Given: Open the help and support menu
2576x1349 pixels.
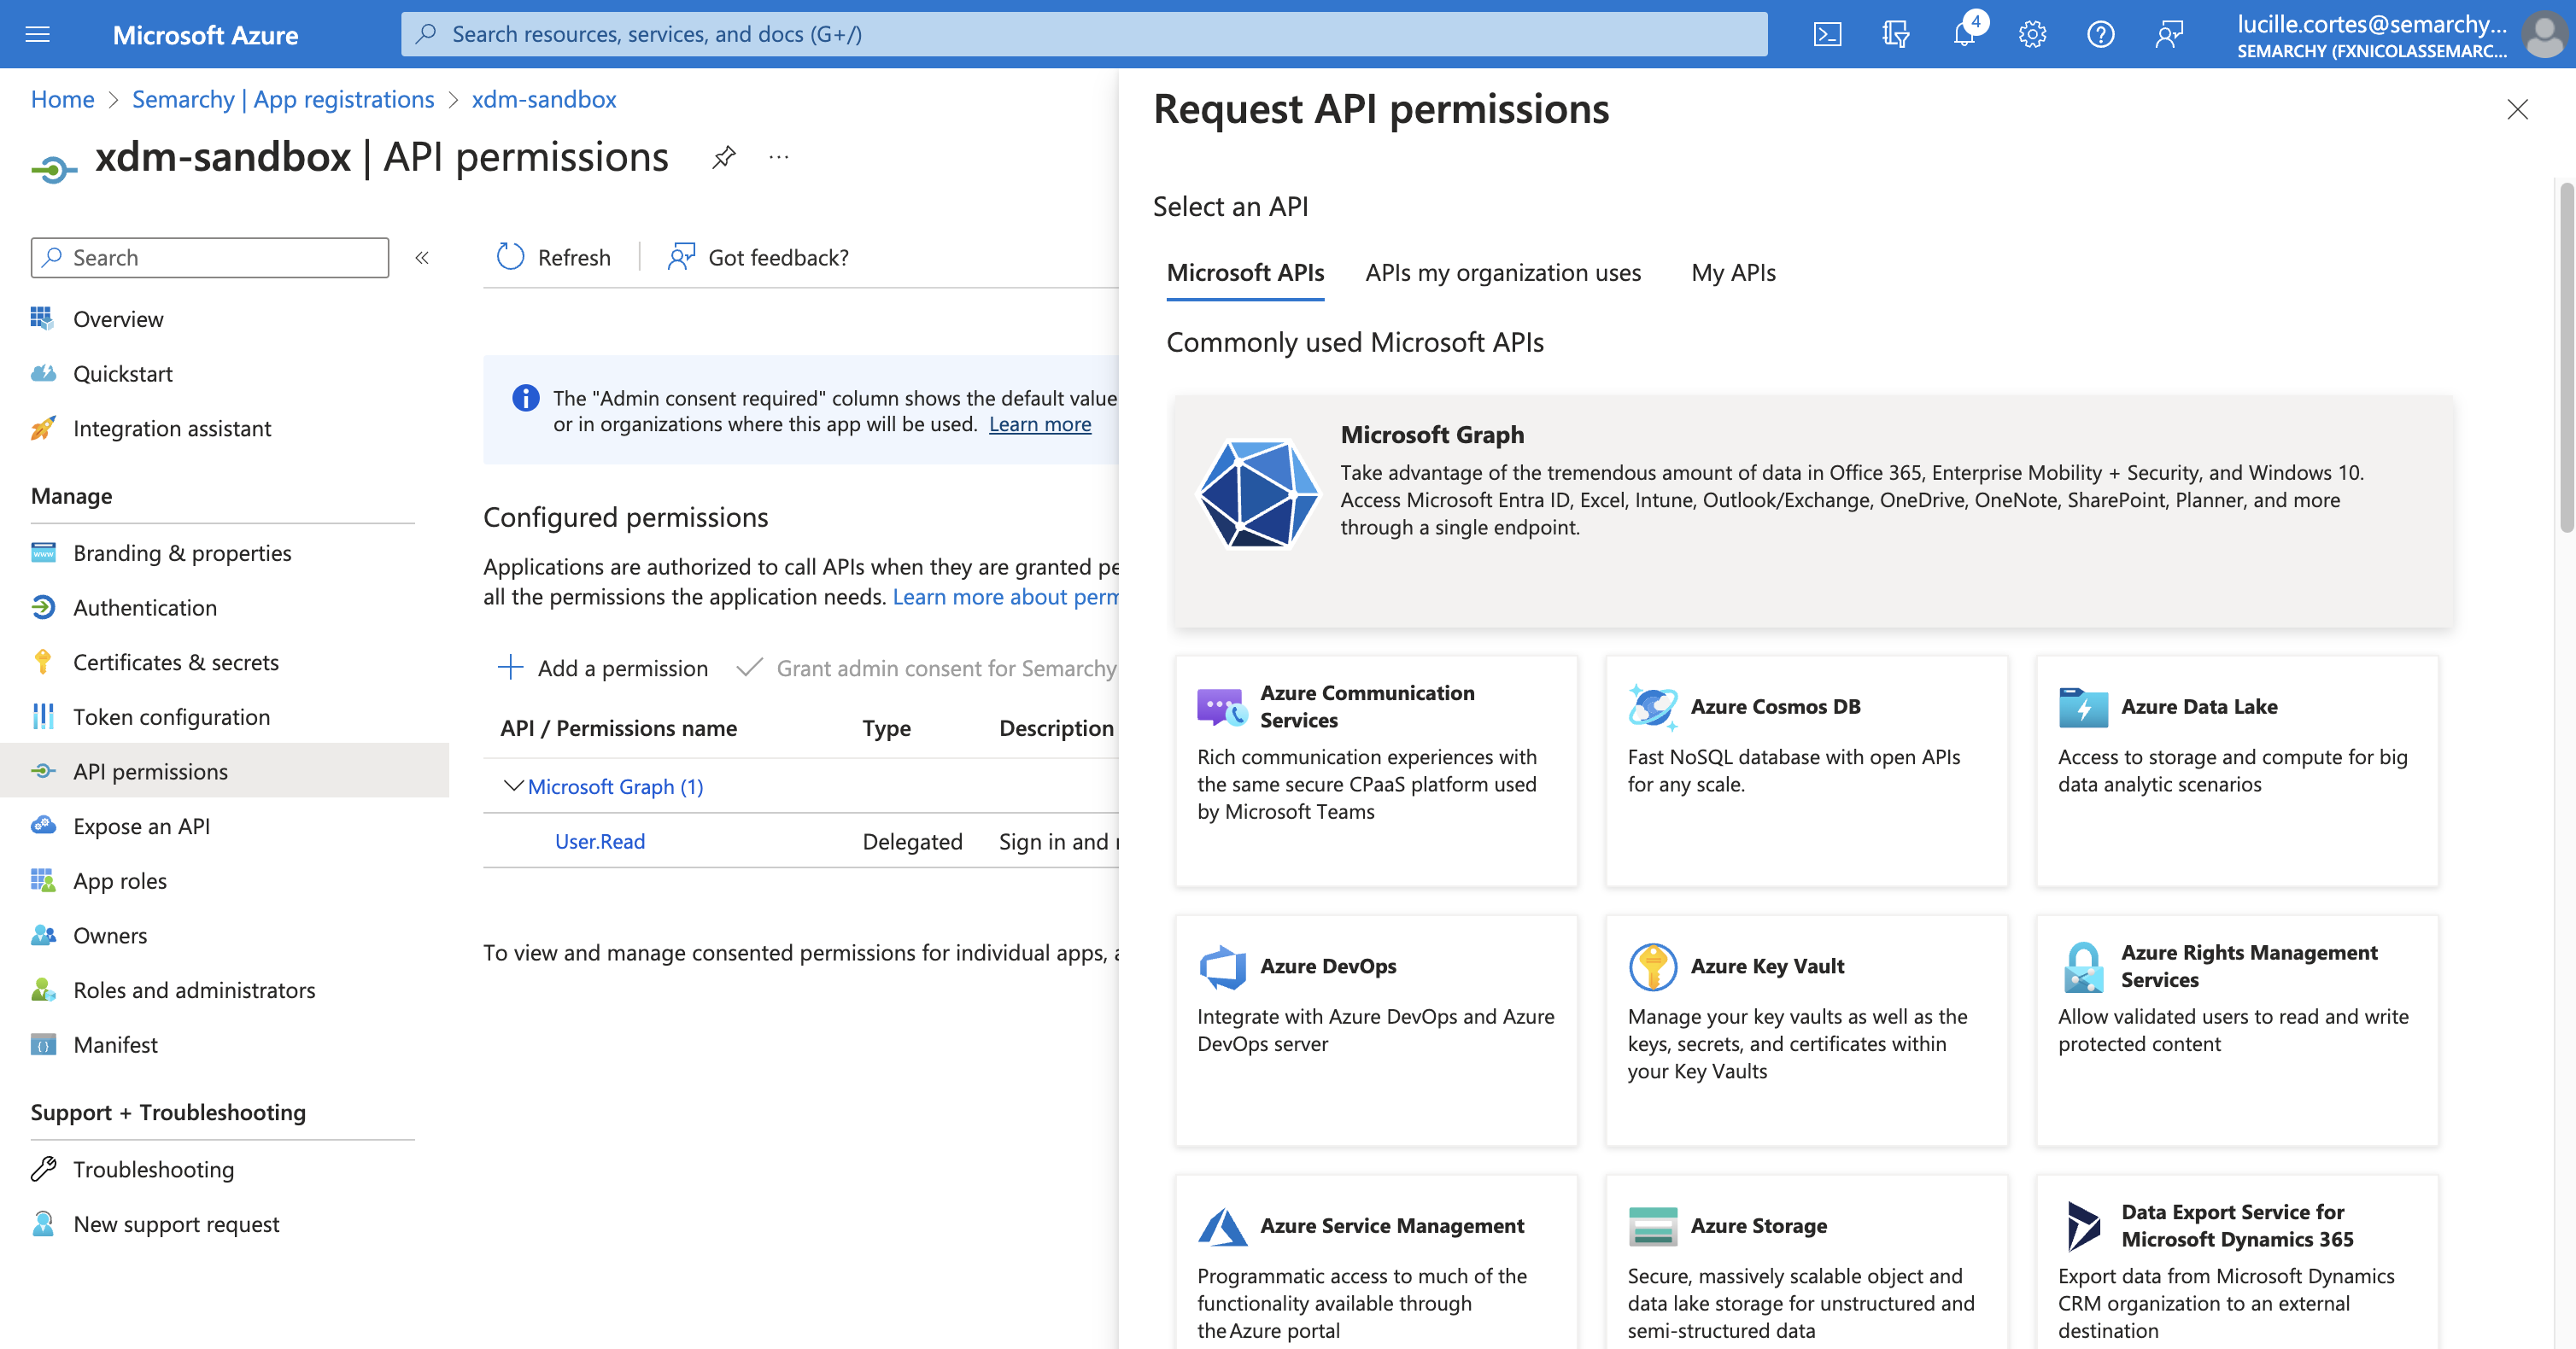Looking at the screenshot, I should pyautogui.click(x=2100, y=33).
